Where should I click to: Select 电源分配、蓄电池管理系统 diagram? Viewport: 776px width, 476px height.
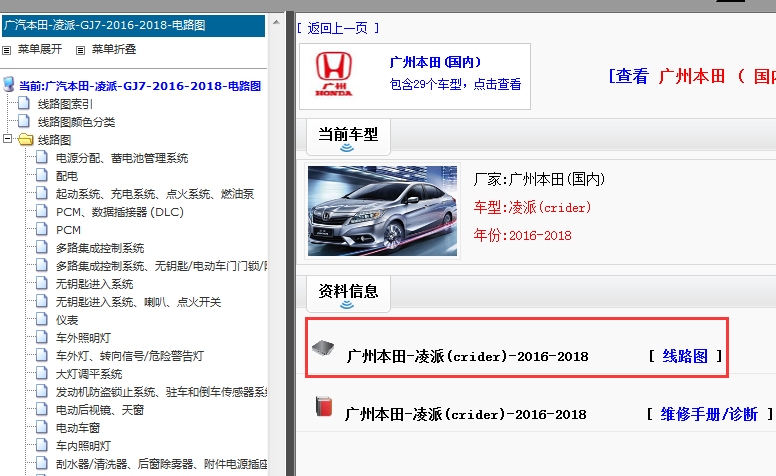coord(122,158)
